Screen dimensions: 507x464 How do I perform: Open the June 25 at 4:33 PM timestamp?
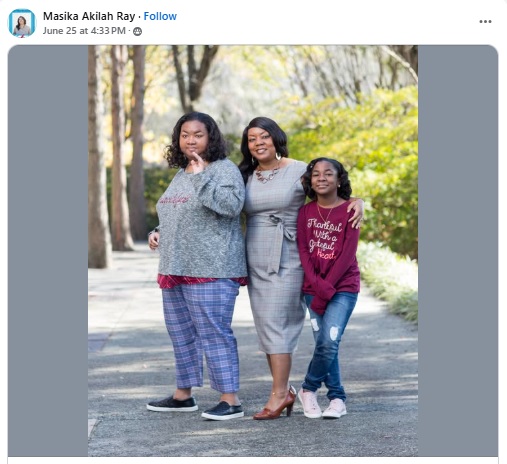coord(84,31)
